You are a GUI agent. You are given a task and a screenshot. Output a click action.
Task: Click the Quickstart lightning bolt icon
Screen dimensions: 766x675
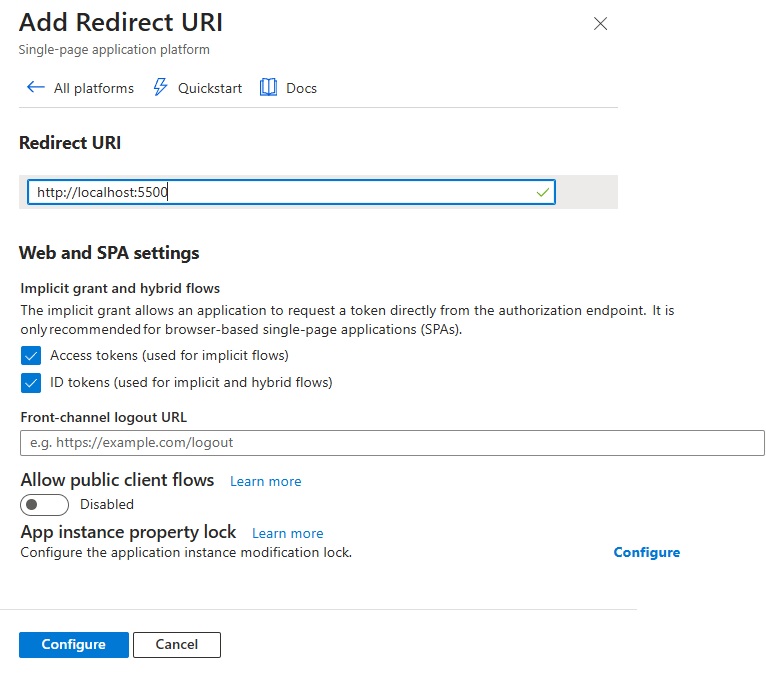160,88
